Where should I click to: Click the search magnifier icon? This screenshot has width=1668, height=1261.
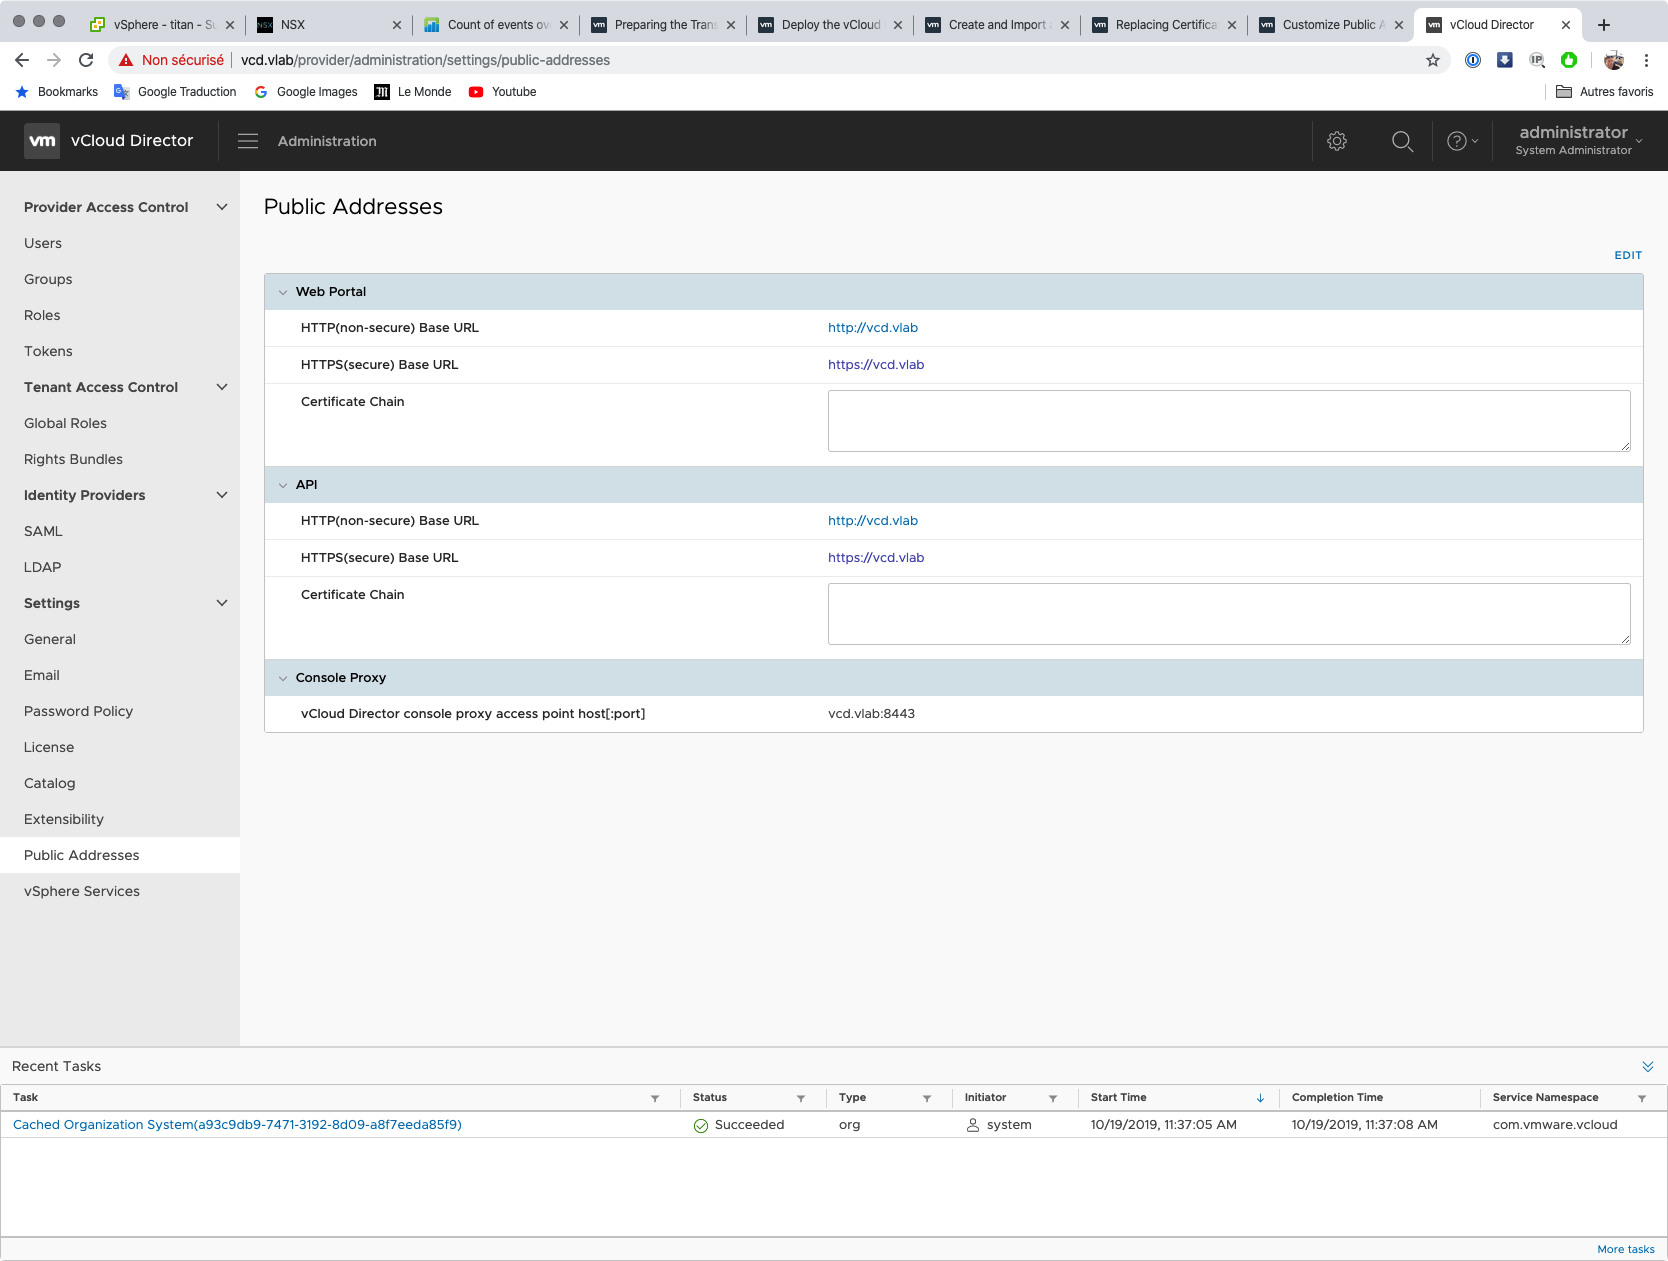(x=1403, y=141)
